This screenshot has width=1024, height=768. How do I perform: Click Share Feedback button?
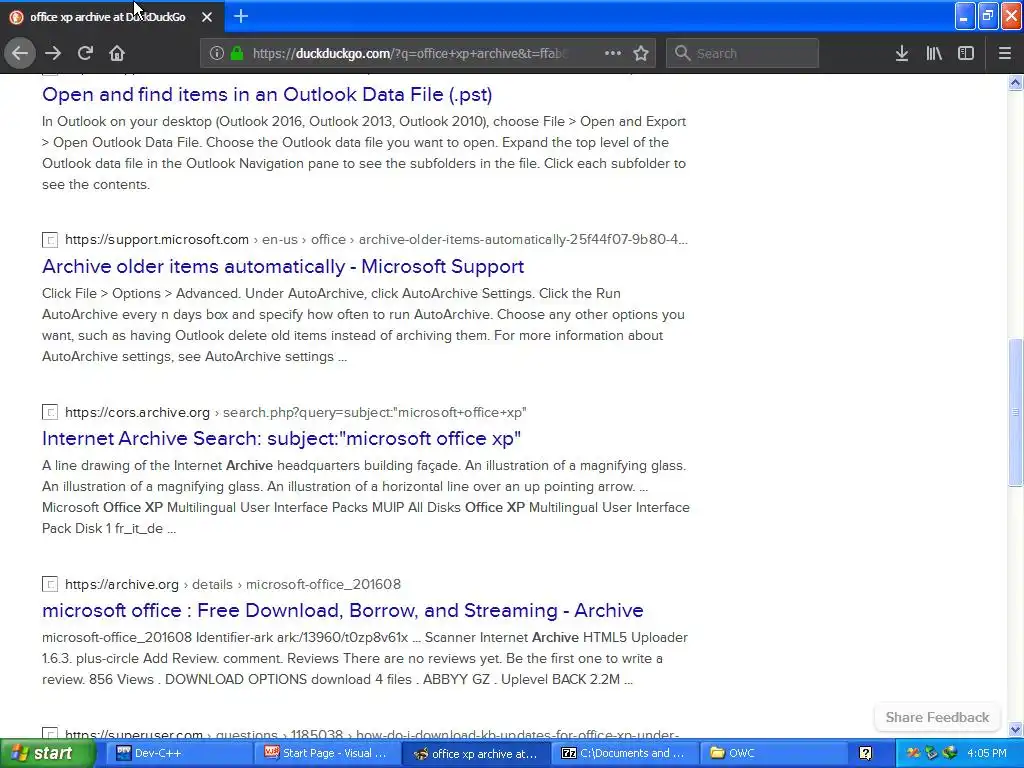(937, 717)
